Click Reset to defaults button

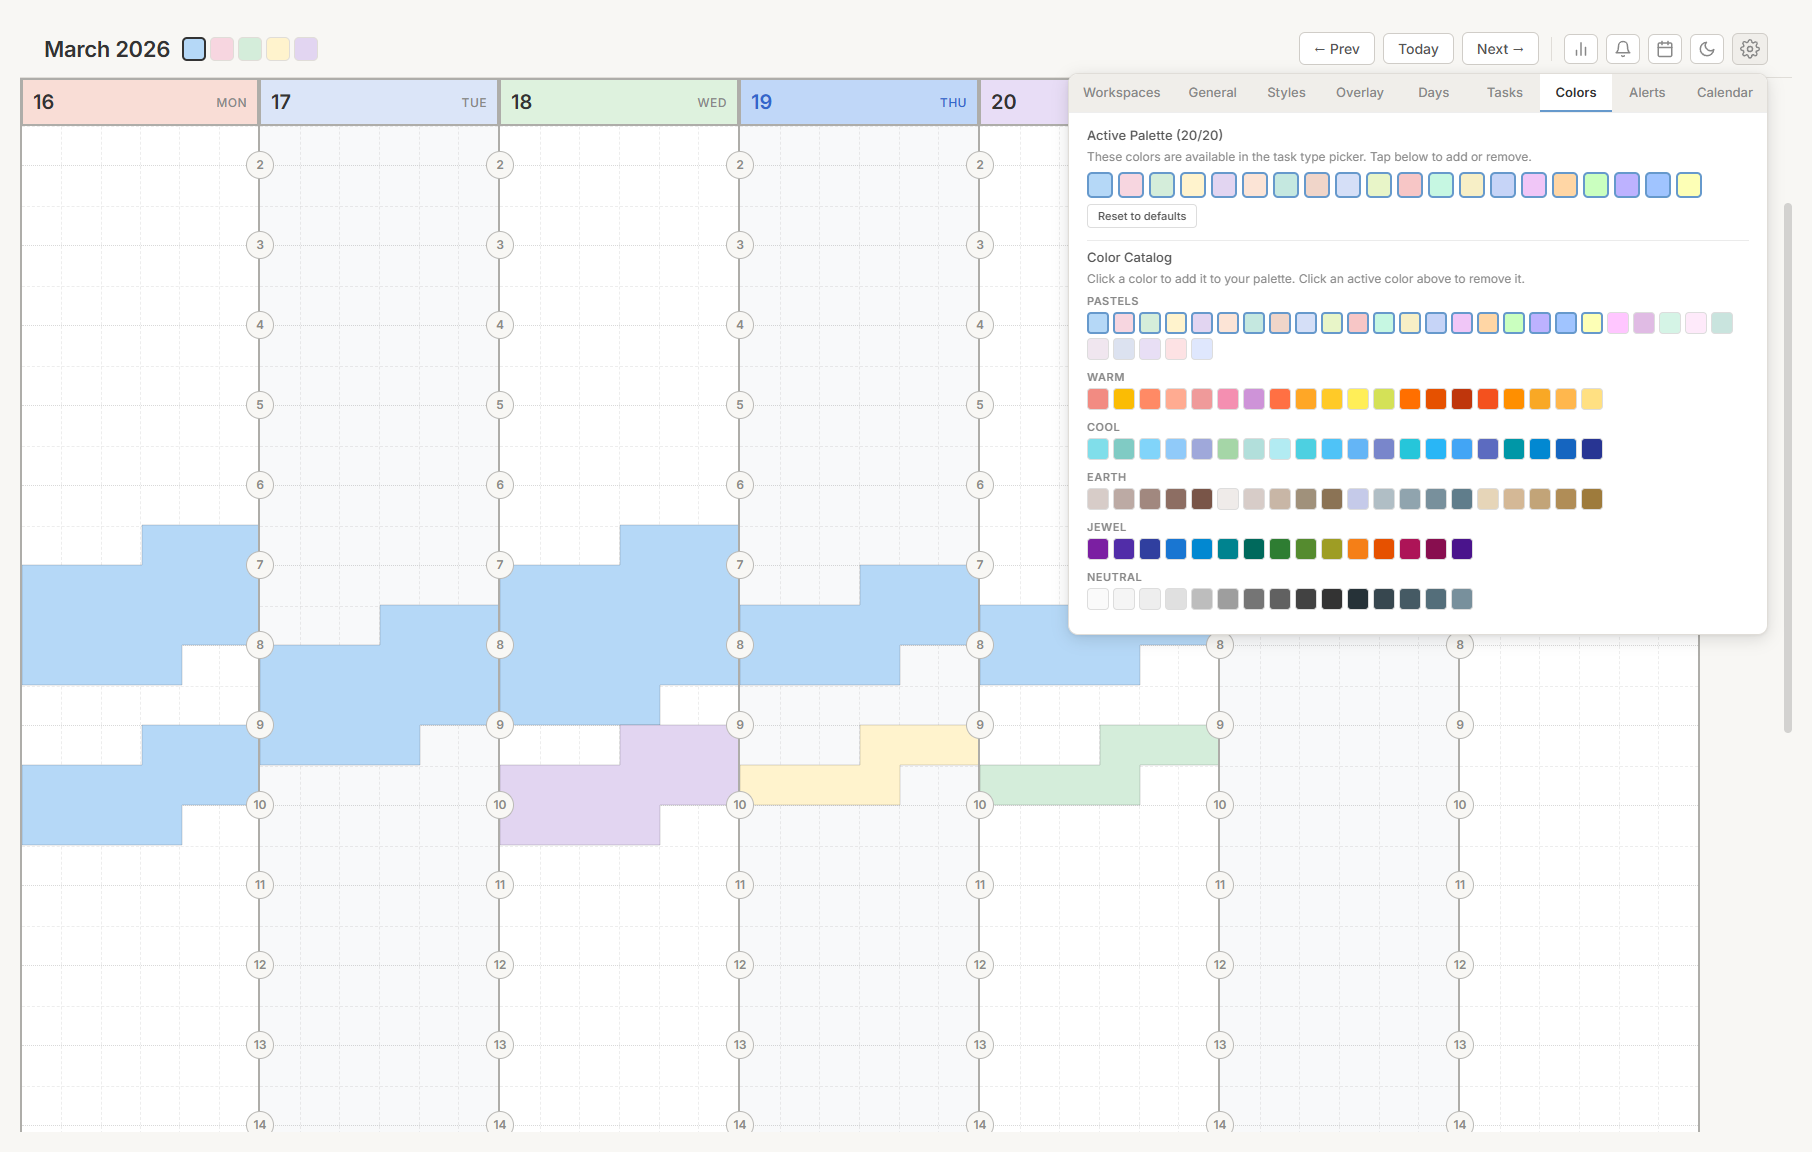pyautogui.click(x=1141, y=216)
